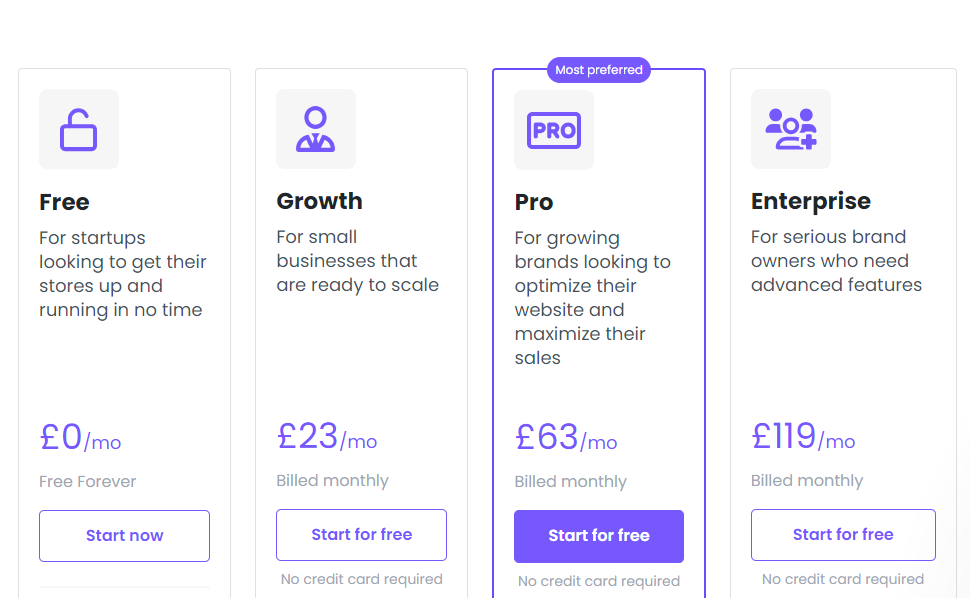Click the Pro plan title
The height and width of the screenshot is (598, 970).
point(534,202)
